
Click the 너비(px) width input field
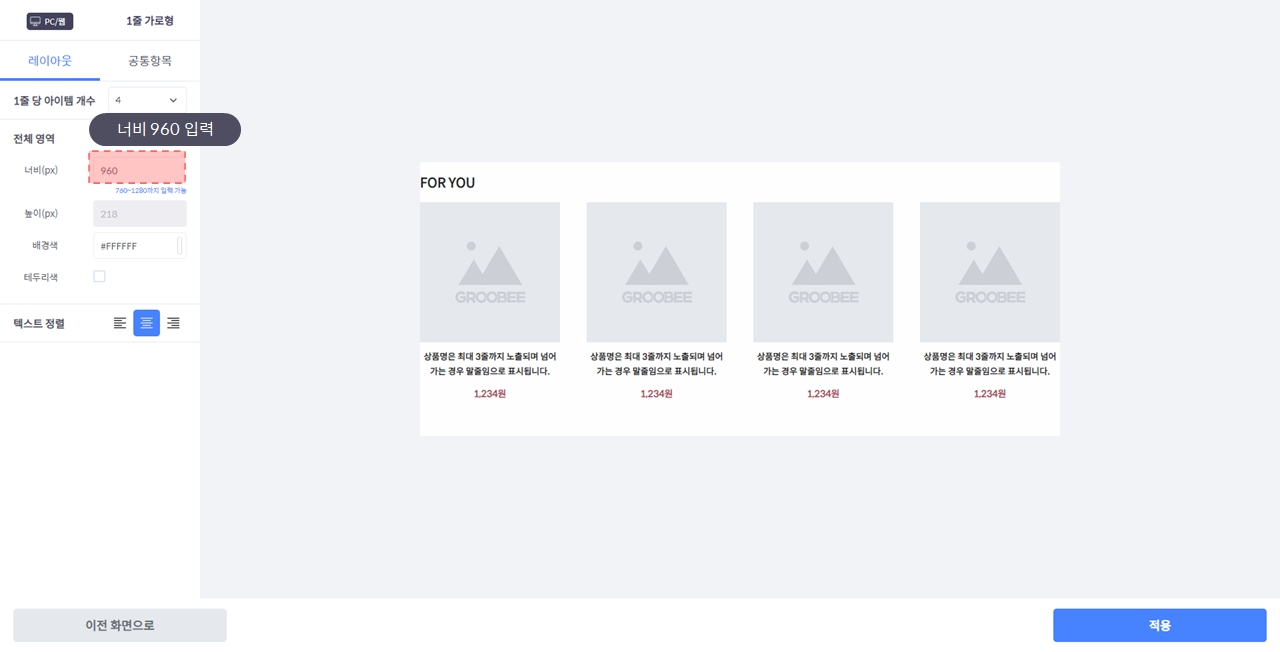point(137,170)
